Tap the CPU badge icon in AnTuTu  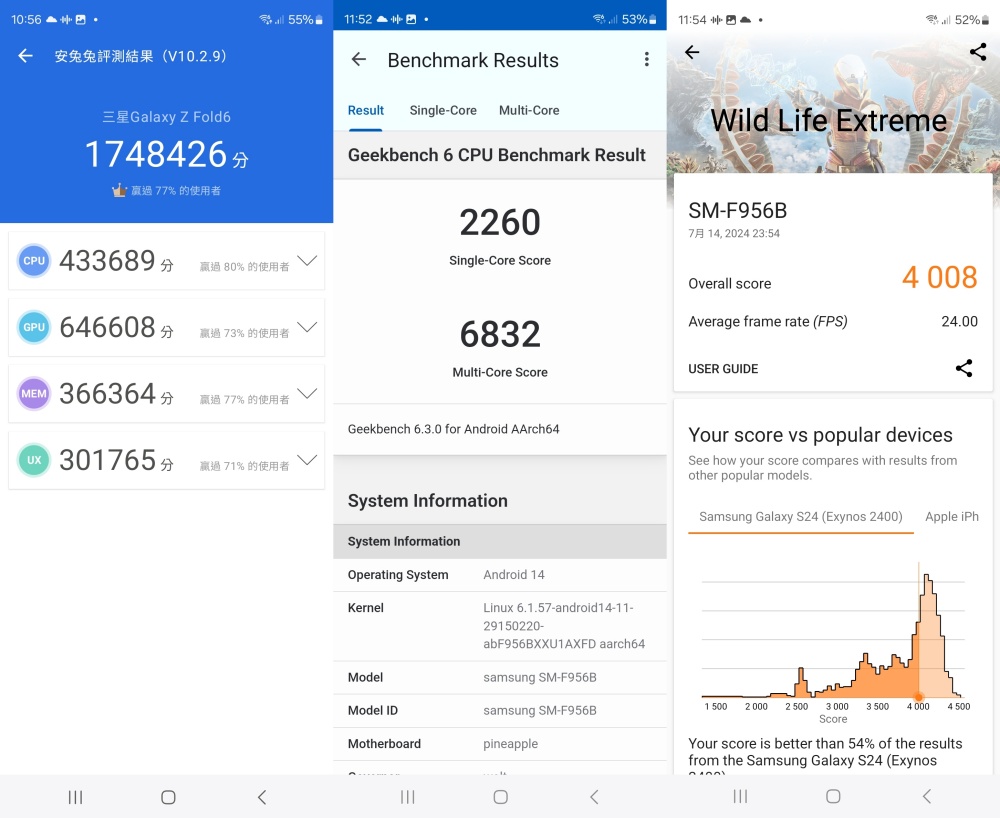point(34,261)
